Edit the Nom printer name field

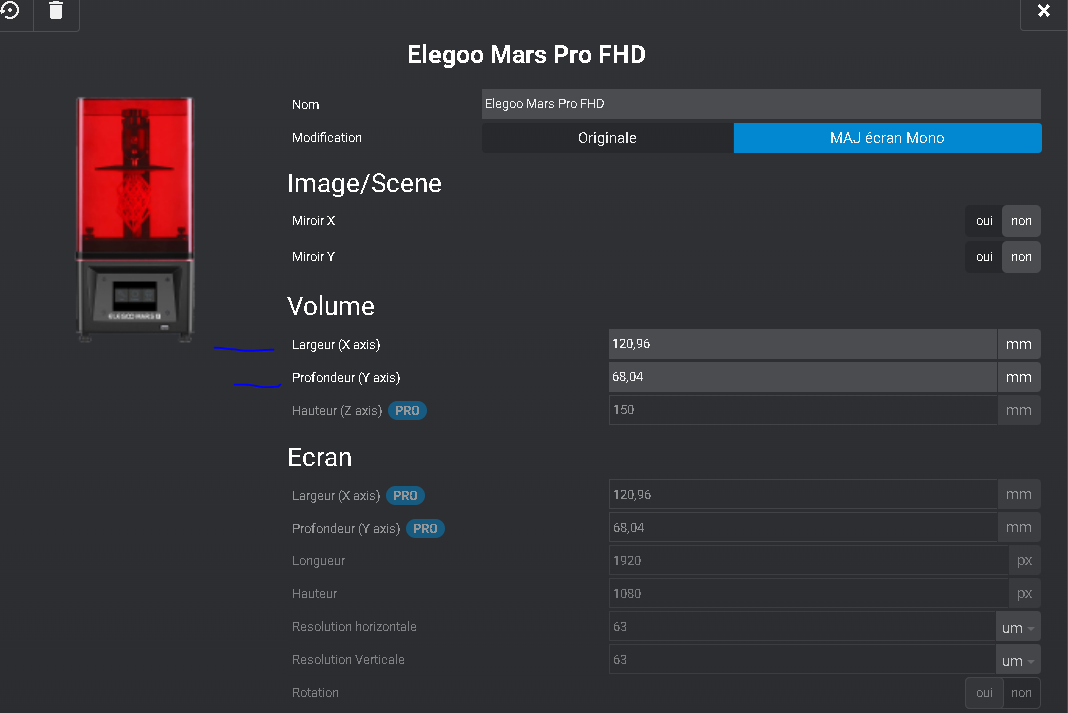pos(761,104)
